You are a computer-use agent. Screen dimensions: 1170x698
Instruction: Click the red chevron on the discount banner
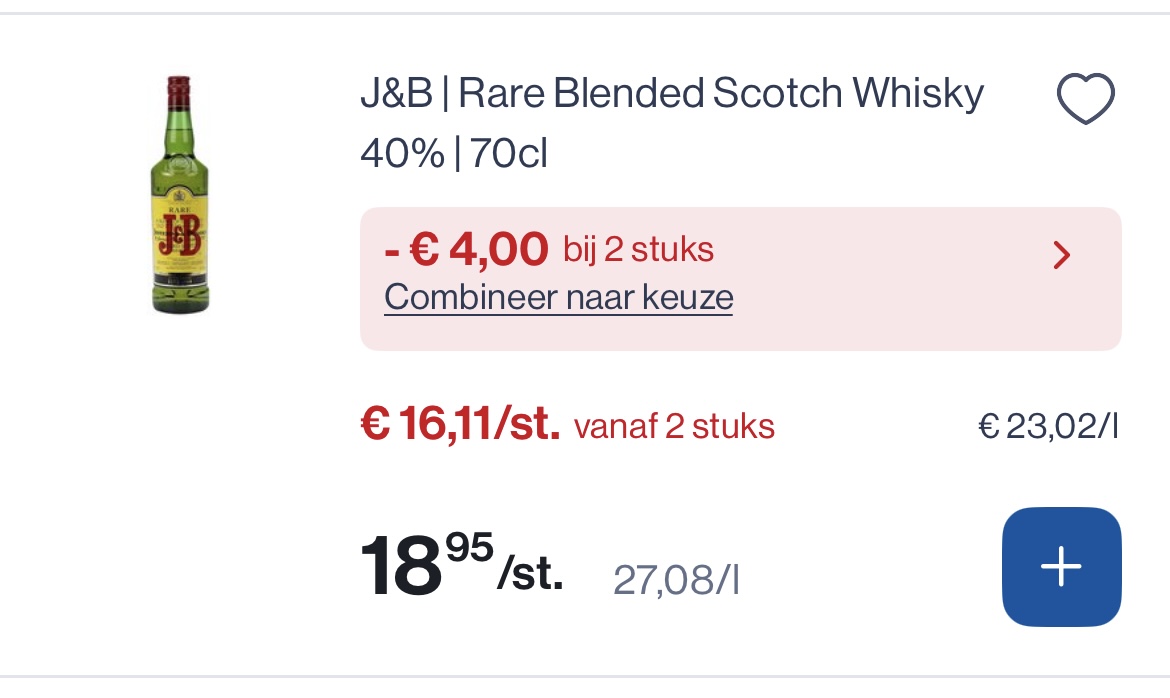tap(1062, 256)
